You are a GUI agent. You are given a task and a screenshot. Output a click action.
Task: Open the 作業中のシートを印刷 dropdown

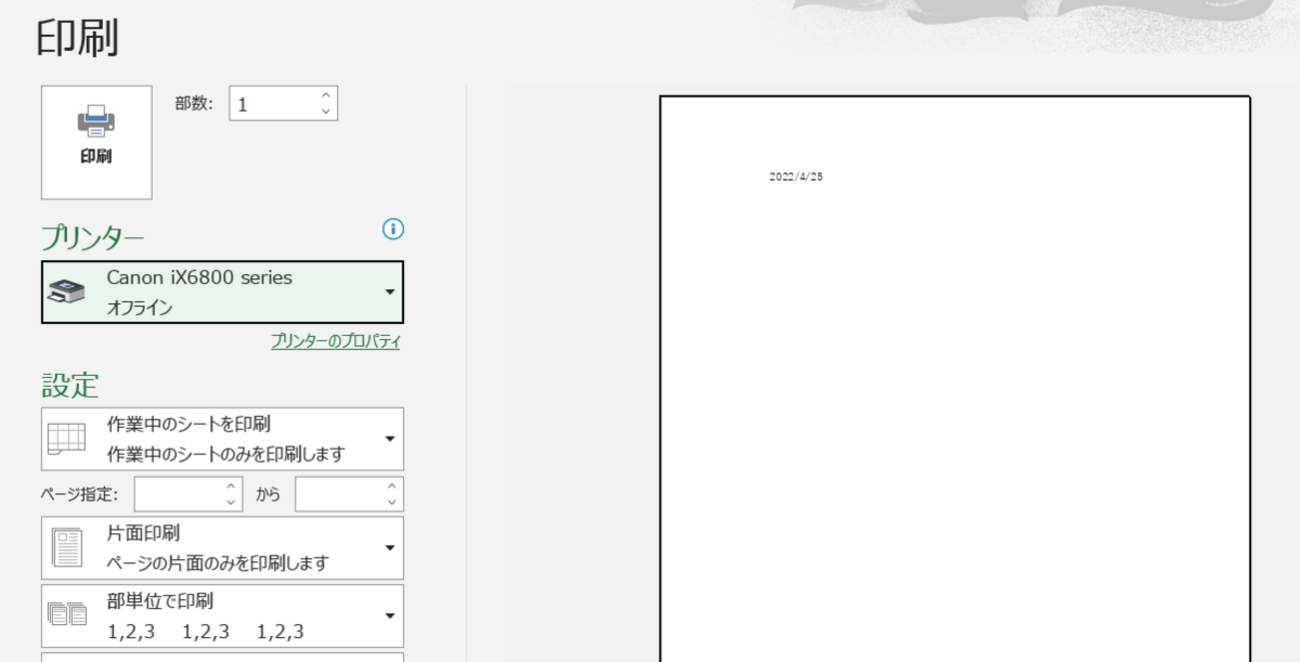pyautogui.click(x=222, y=439)
